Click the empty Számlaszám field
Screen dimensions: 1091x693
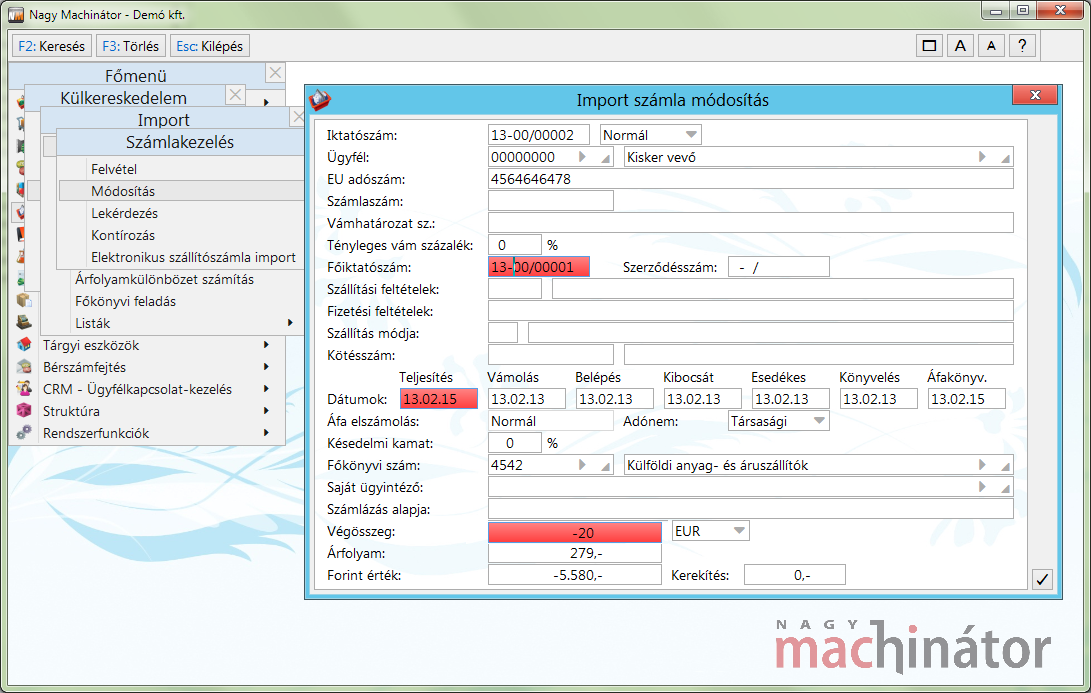click(x=551, y=201)
